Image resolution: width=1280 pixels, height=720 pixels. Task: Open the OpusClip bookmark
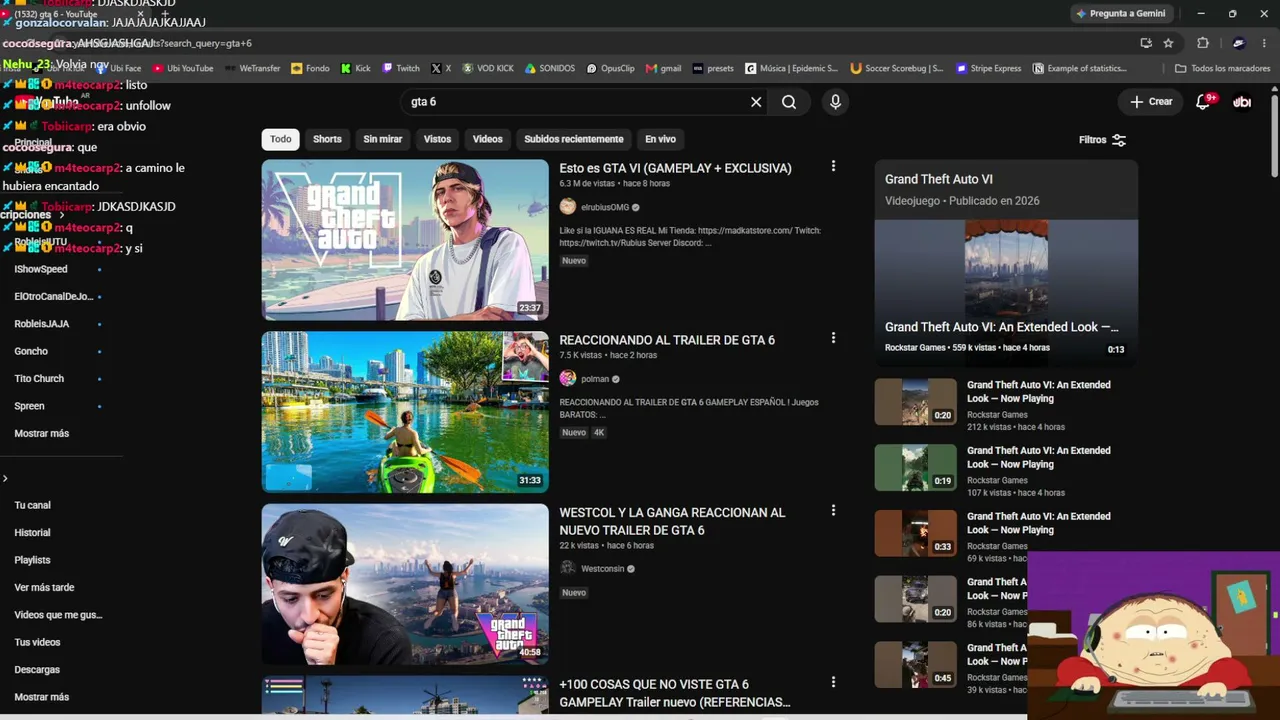tap(611, 69)
